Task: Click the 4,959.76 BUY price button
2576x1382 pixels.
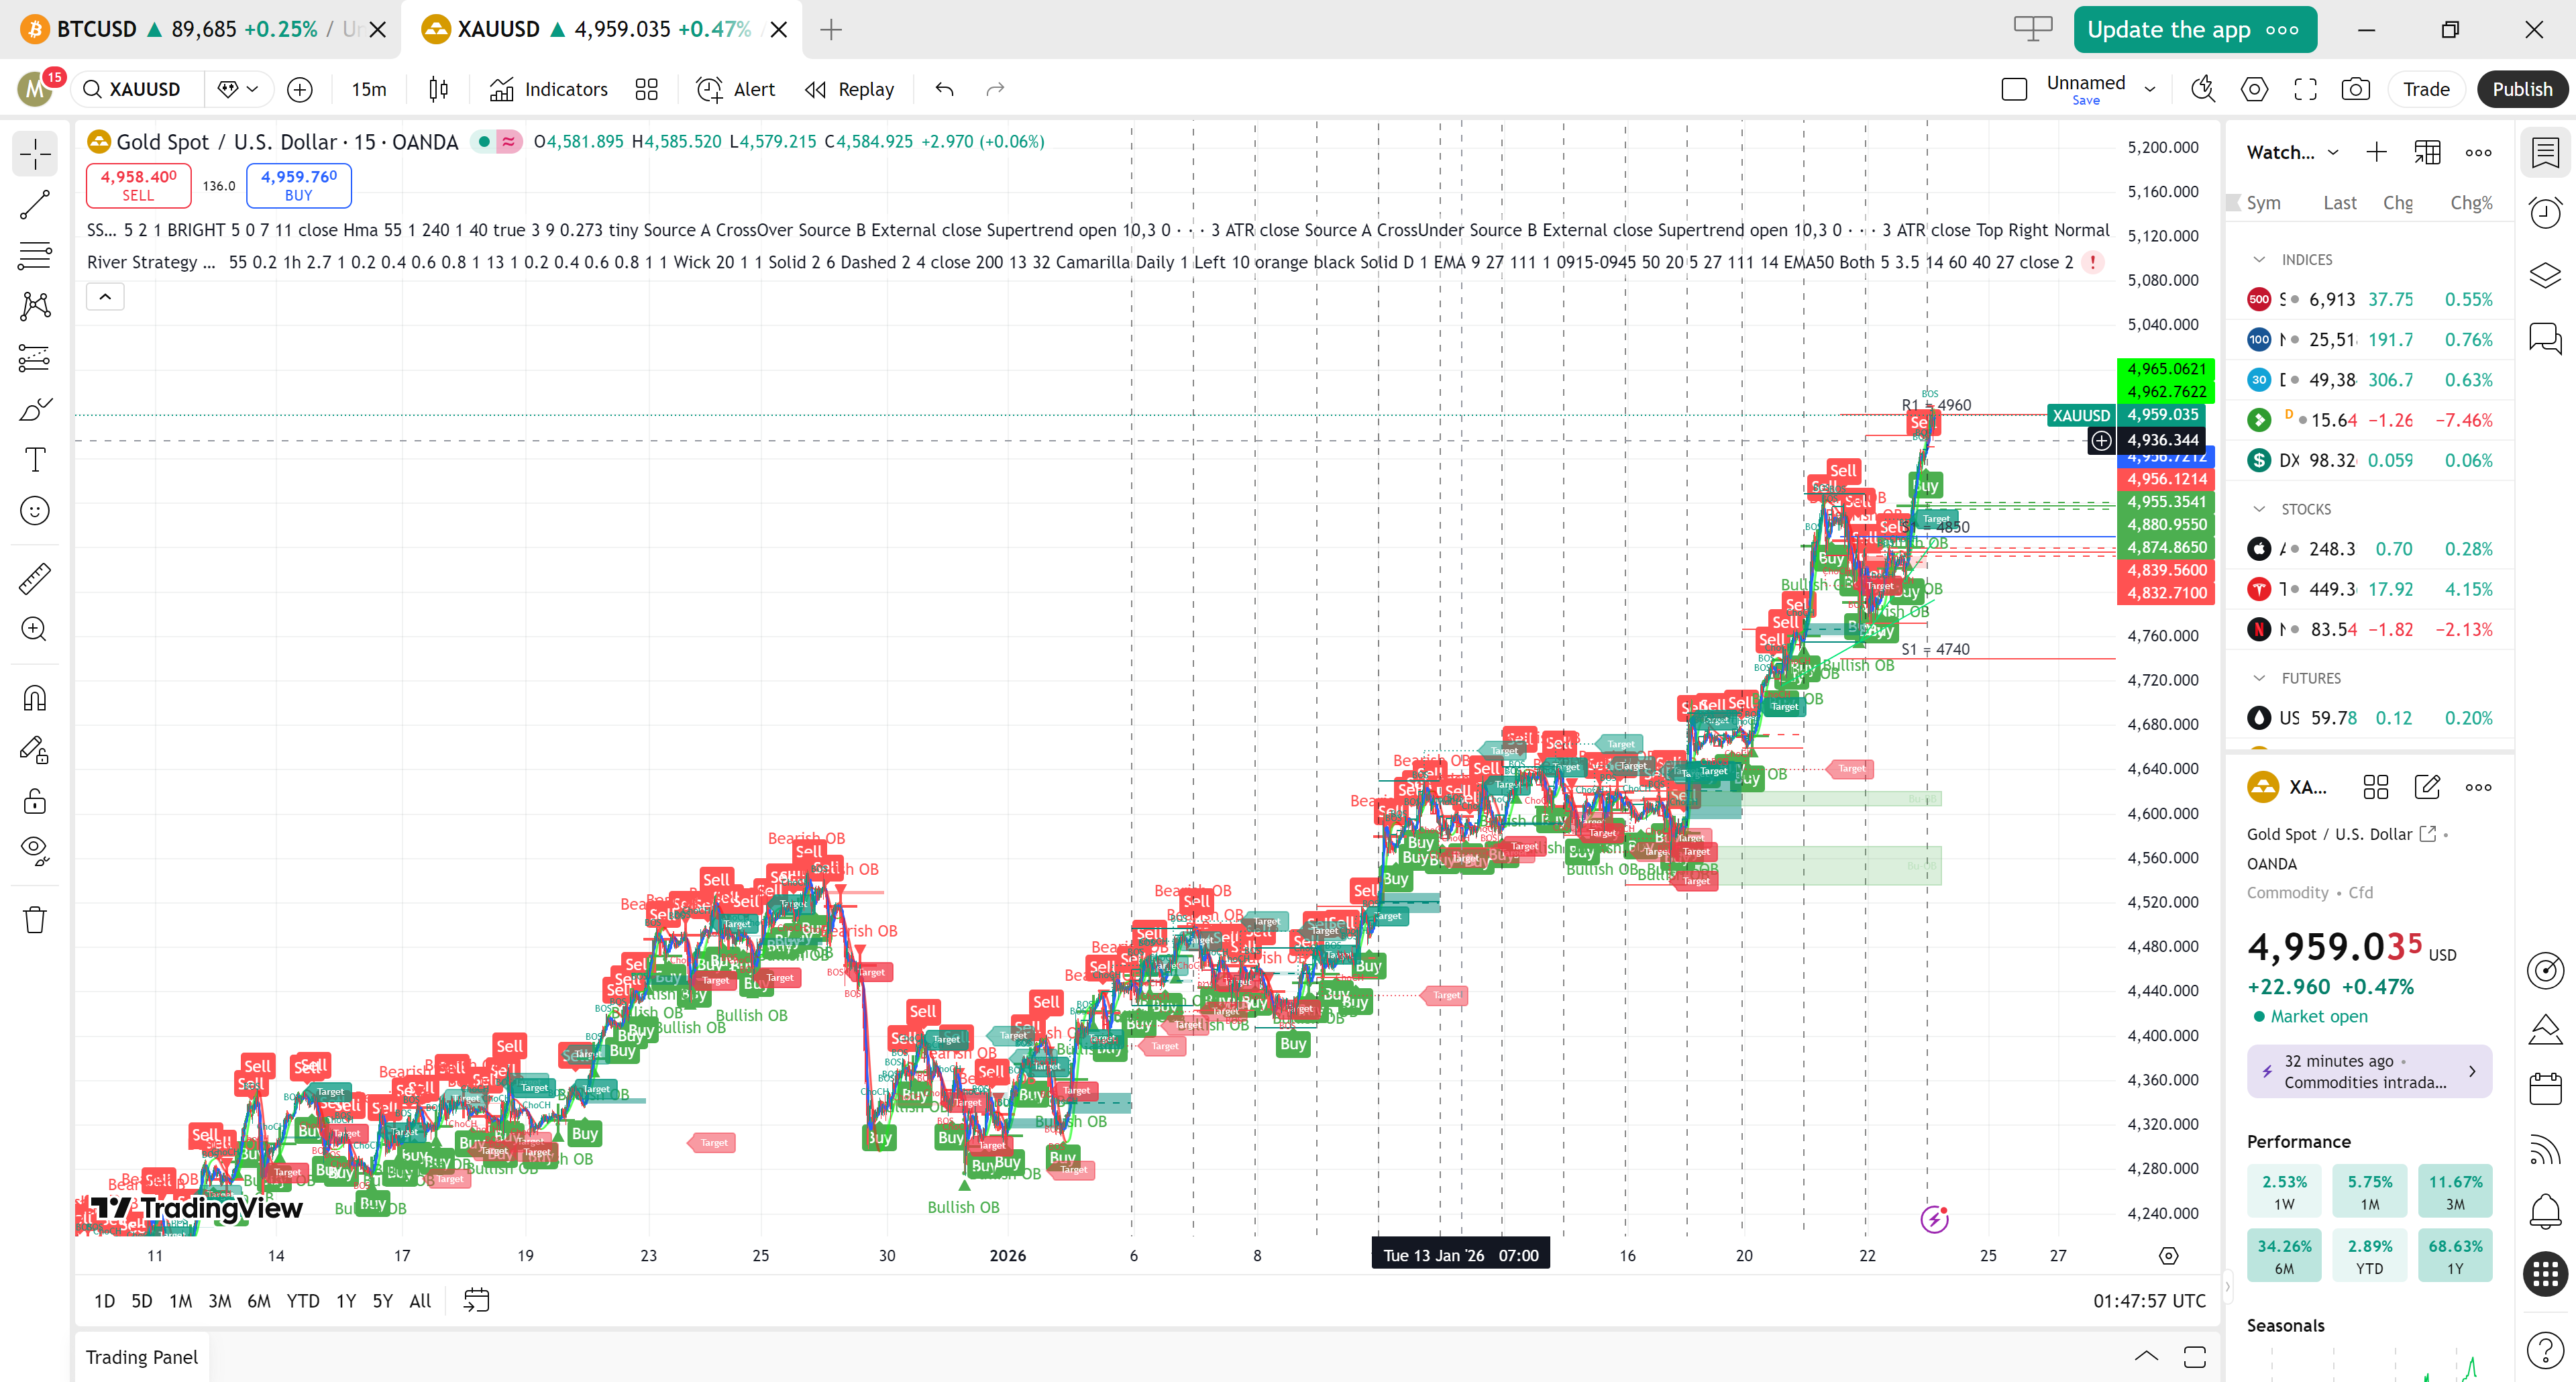Action: (299, 185)
